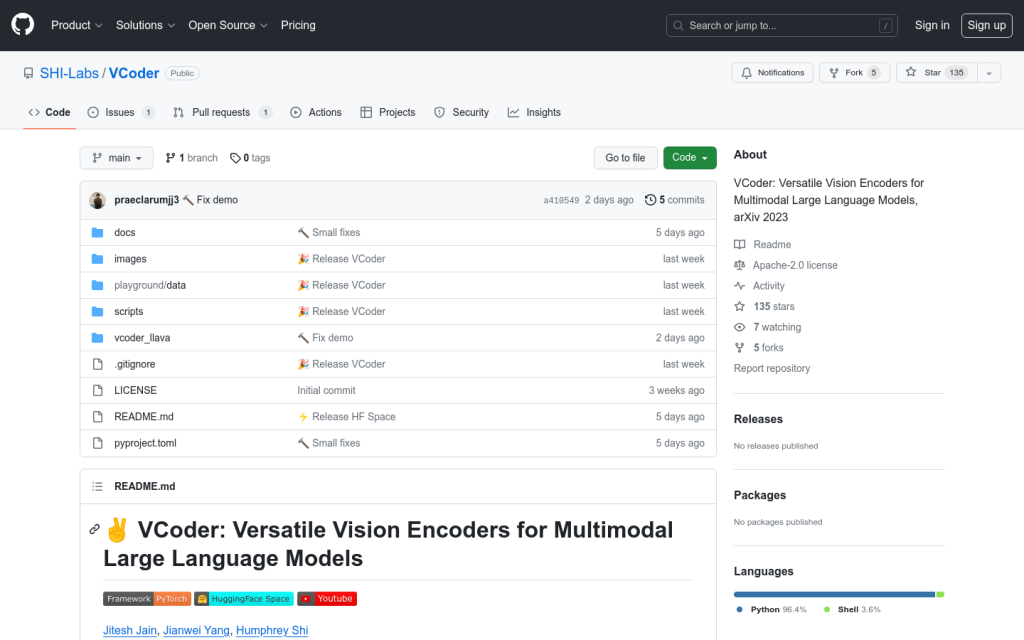The width and height of the screenshot is (1024, 640).
Task: Expand the Product menu
Action: coord(76,25)
